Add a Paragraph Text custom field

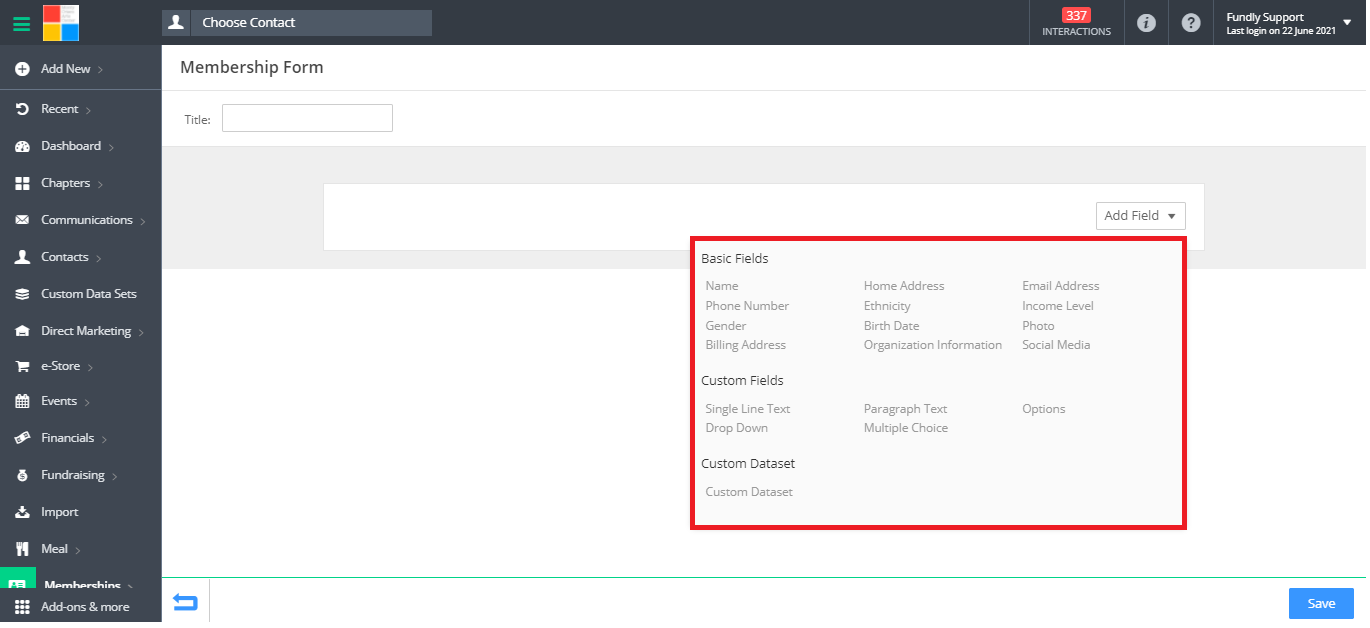[905, 409]
